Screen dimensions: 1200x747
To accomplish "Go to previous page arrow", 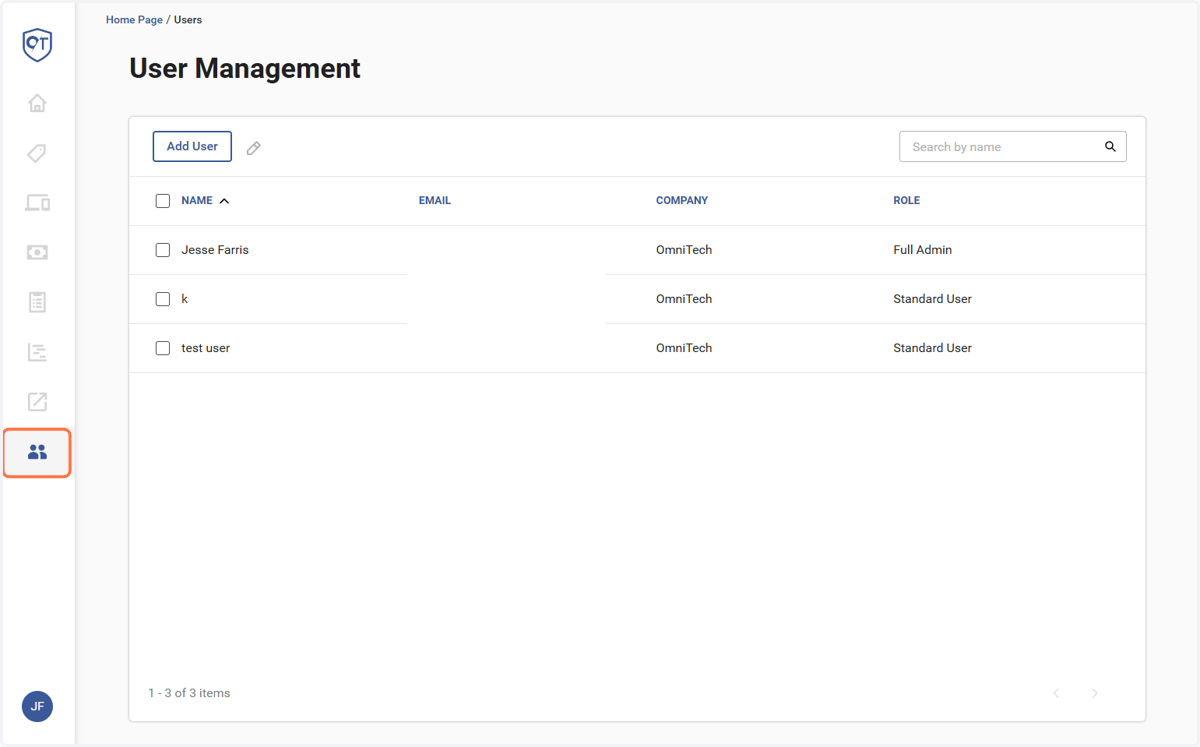I will click(x=1056, y=693).
